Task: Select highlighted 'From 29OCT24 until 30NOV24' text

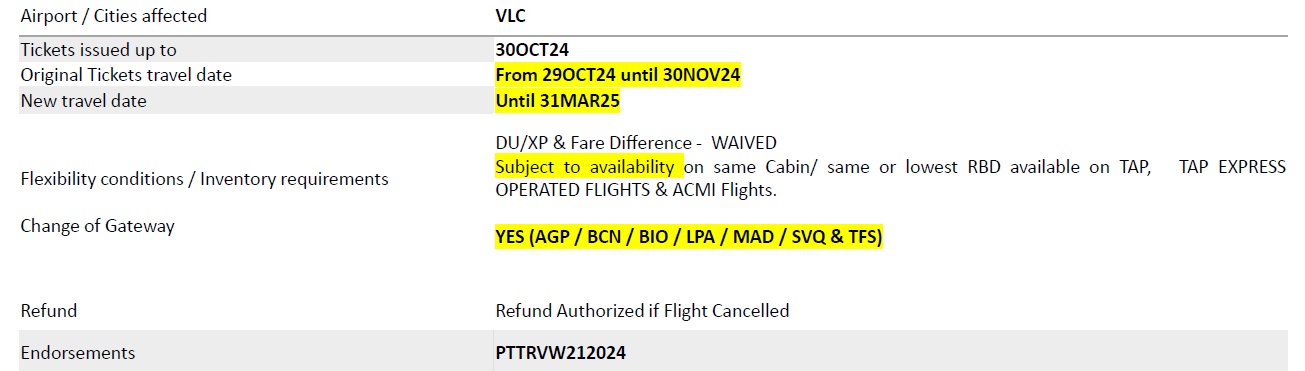Action: (618, 75)
